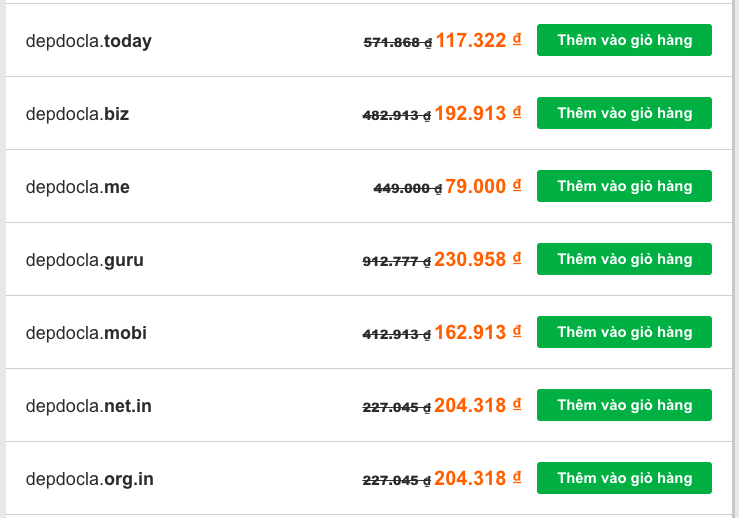Click the 79.000 đ discounted price

point(483,186)
